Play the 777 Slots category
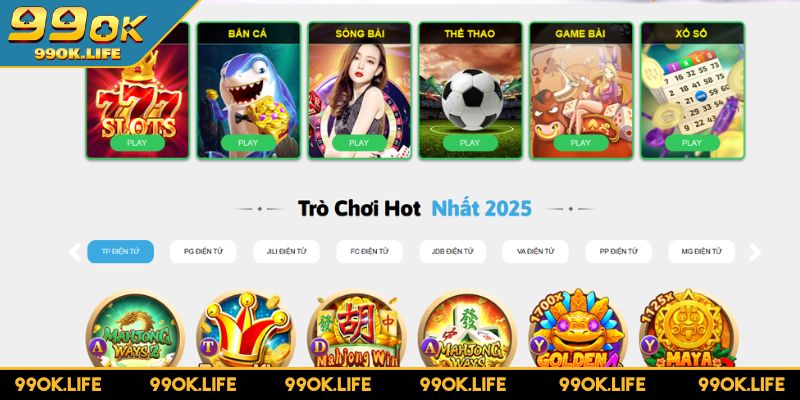 pos(137,143)
